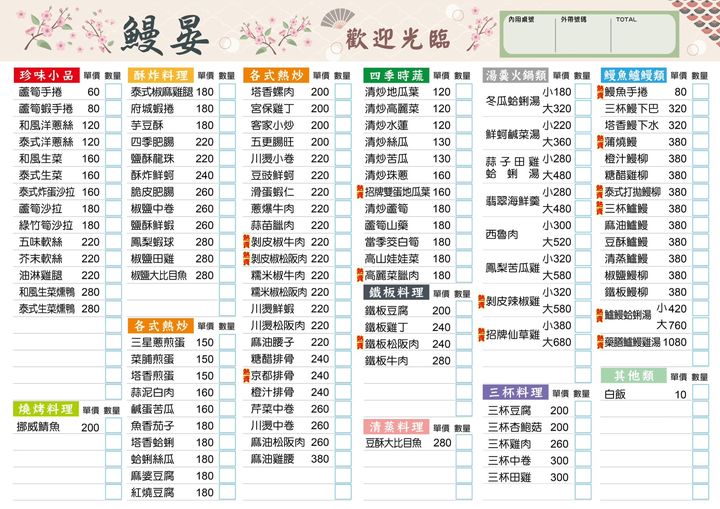Click the menu item 五更腸旺
720x509 pixels.
273,141
